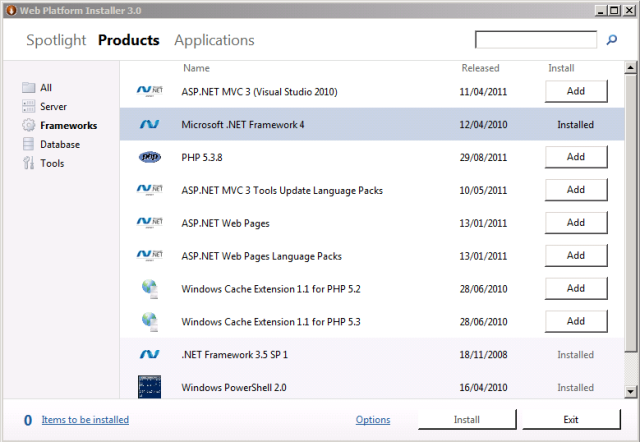Click the Tools category icon in sidebar
Screen dimensions: 640x442
29,163
